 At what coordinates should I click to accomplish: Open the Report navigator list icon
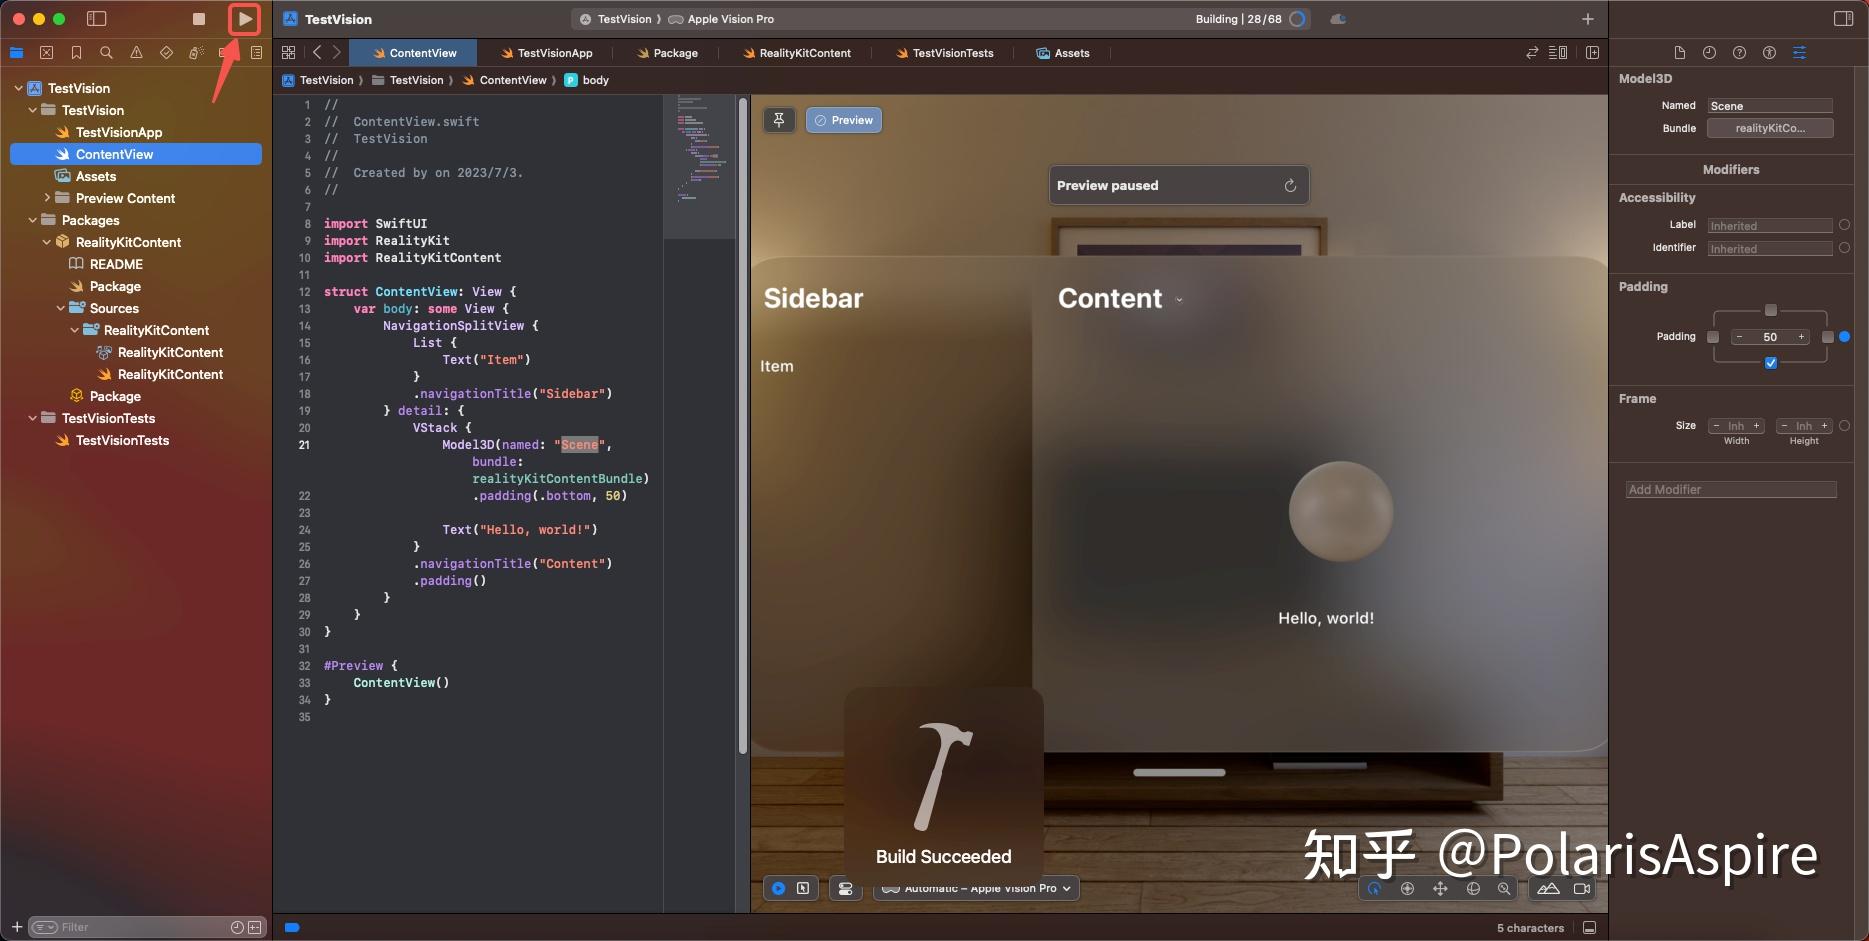click(x=256, y=53)
